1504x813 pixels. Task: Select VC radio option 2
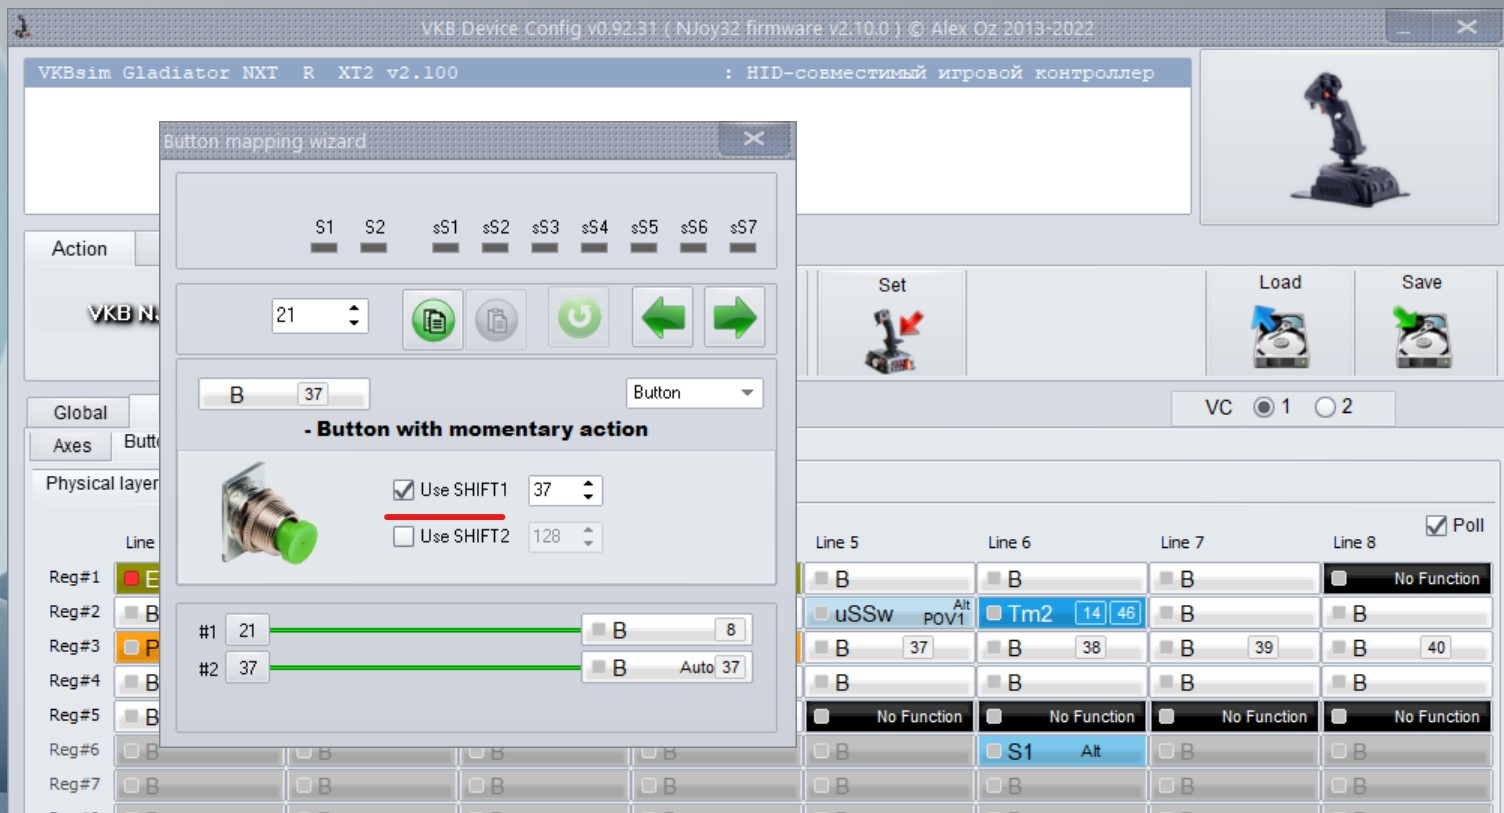(x=1325, y=407)
